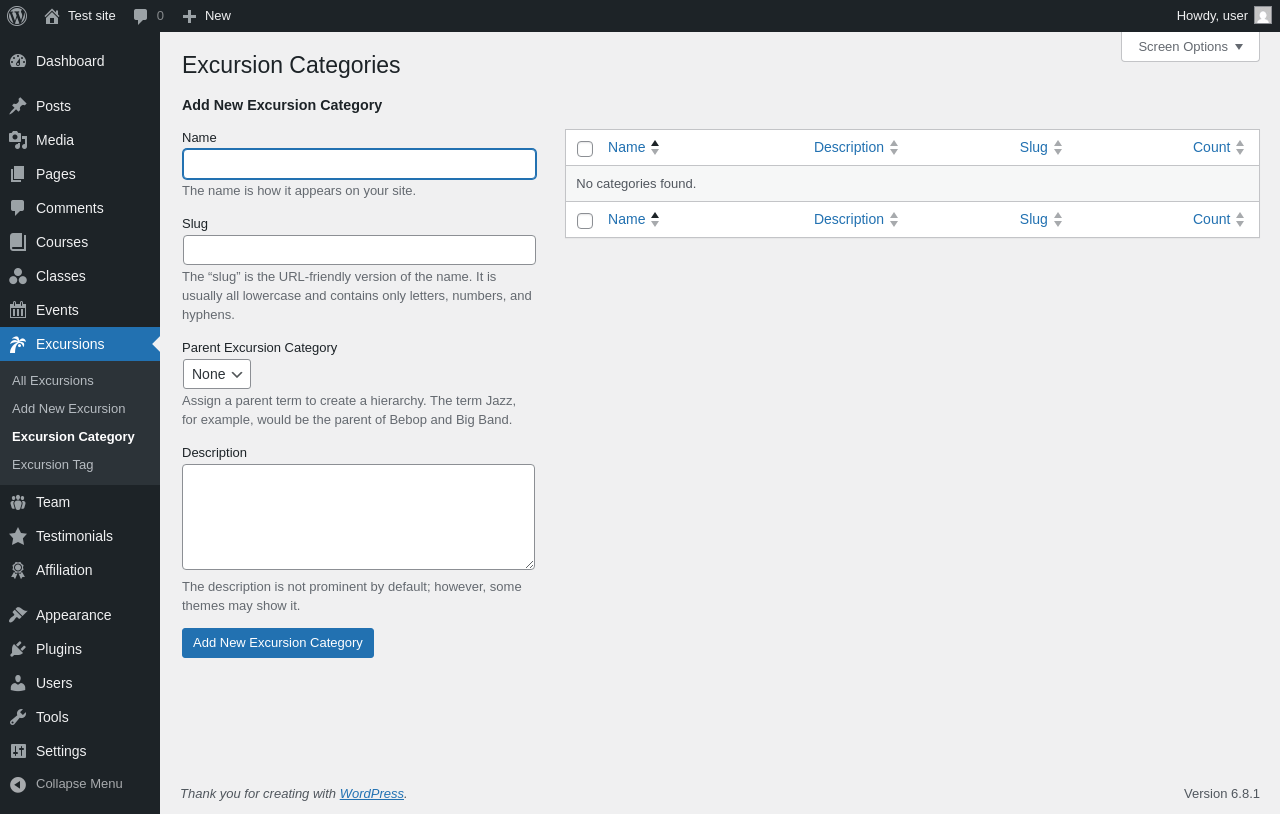Follow the WordPress footer link
The height and width of the screenshot is (814, 1280).
(372, 793)
